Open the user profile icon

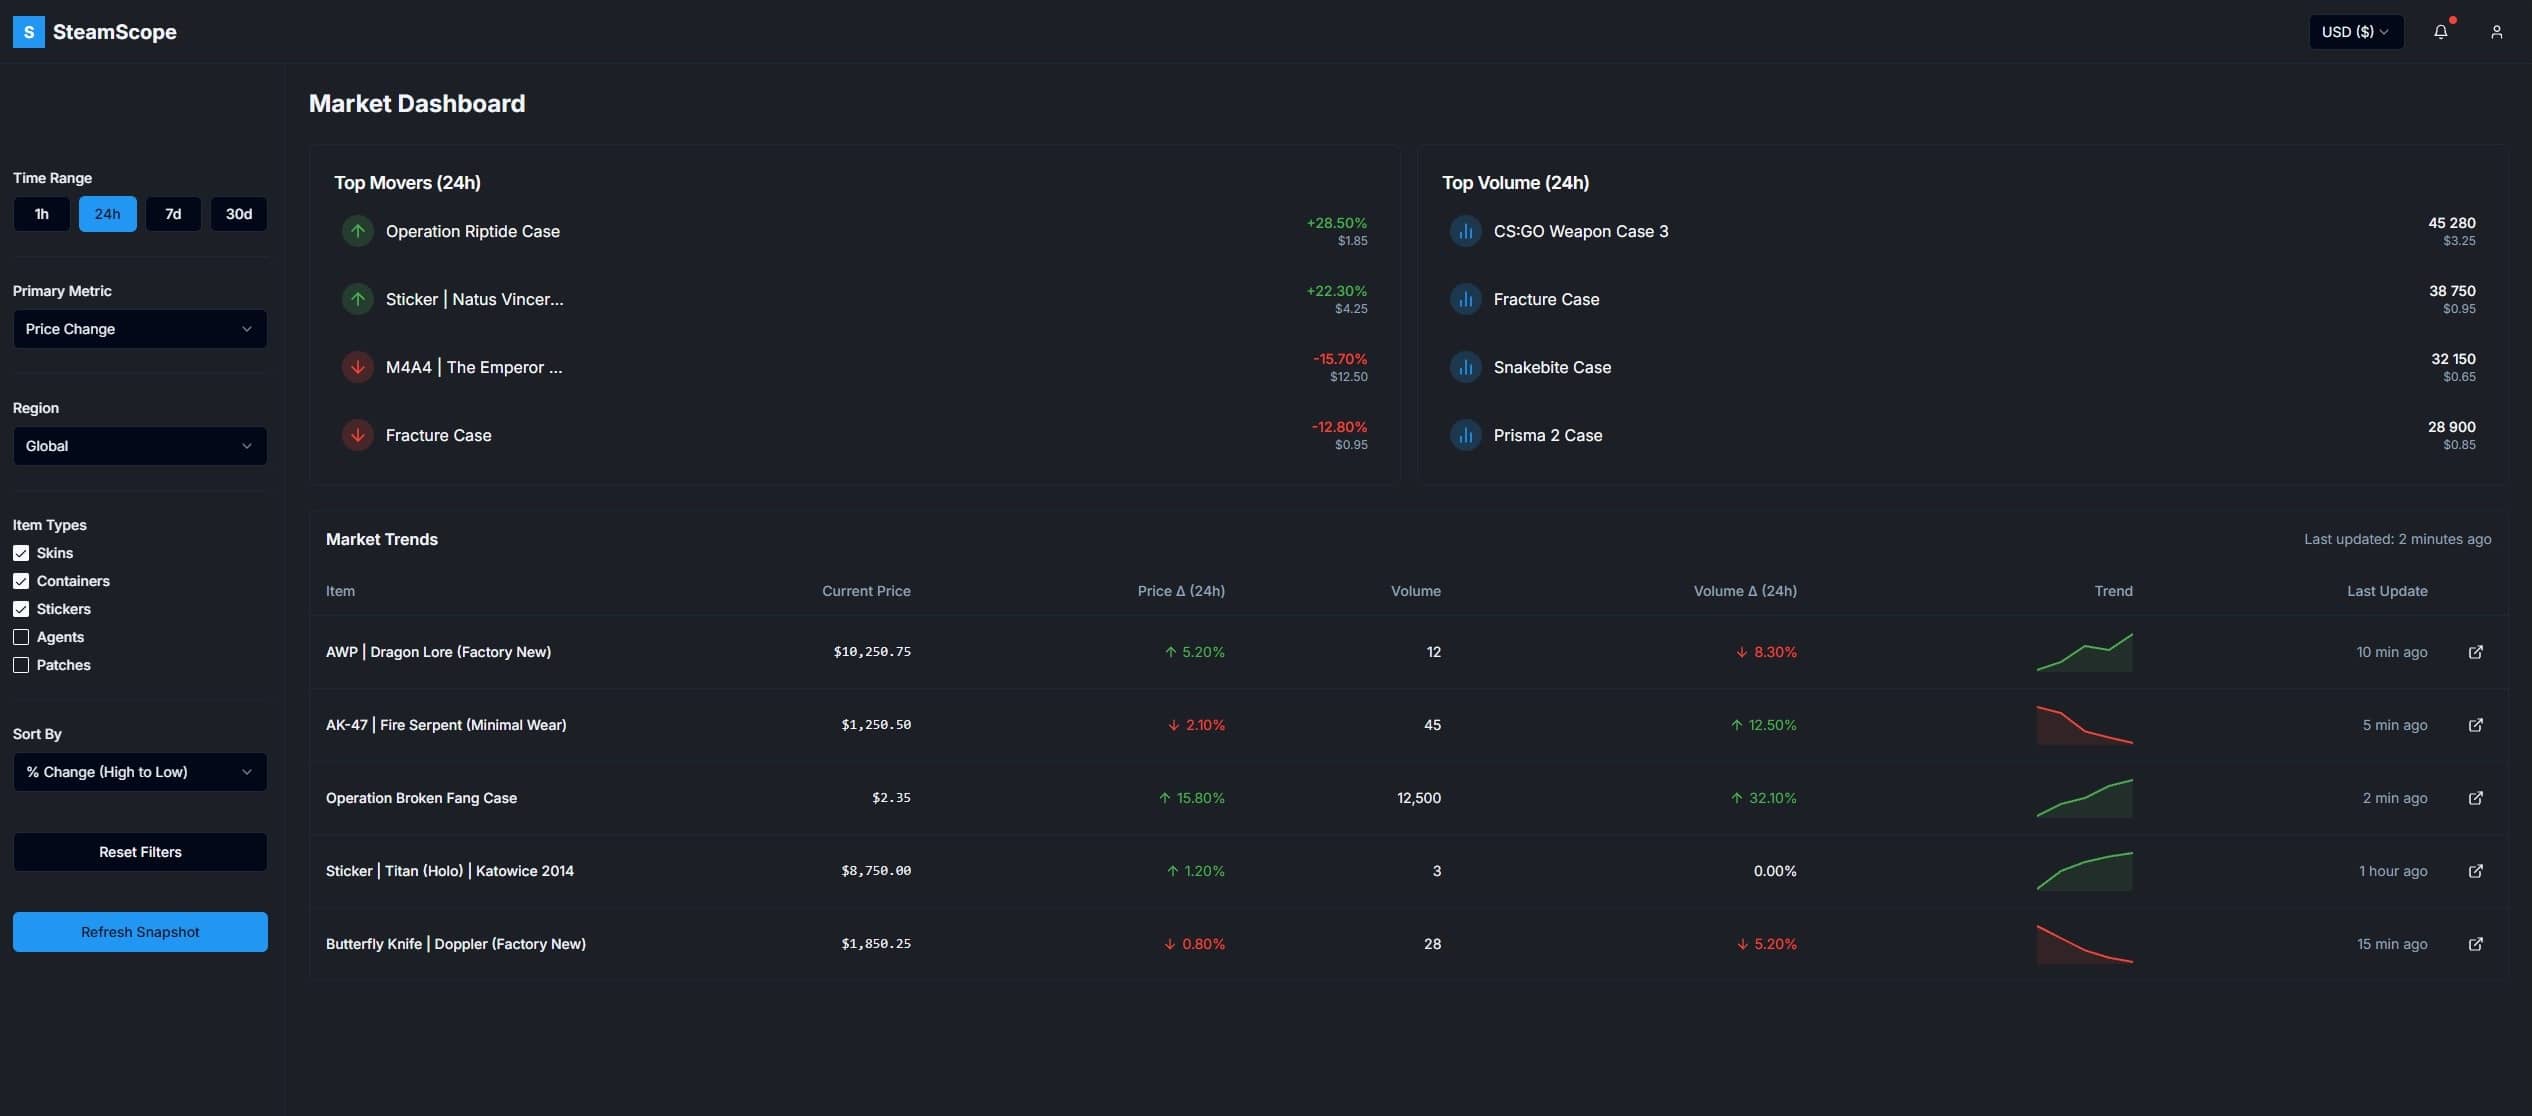[2496, 31]
